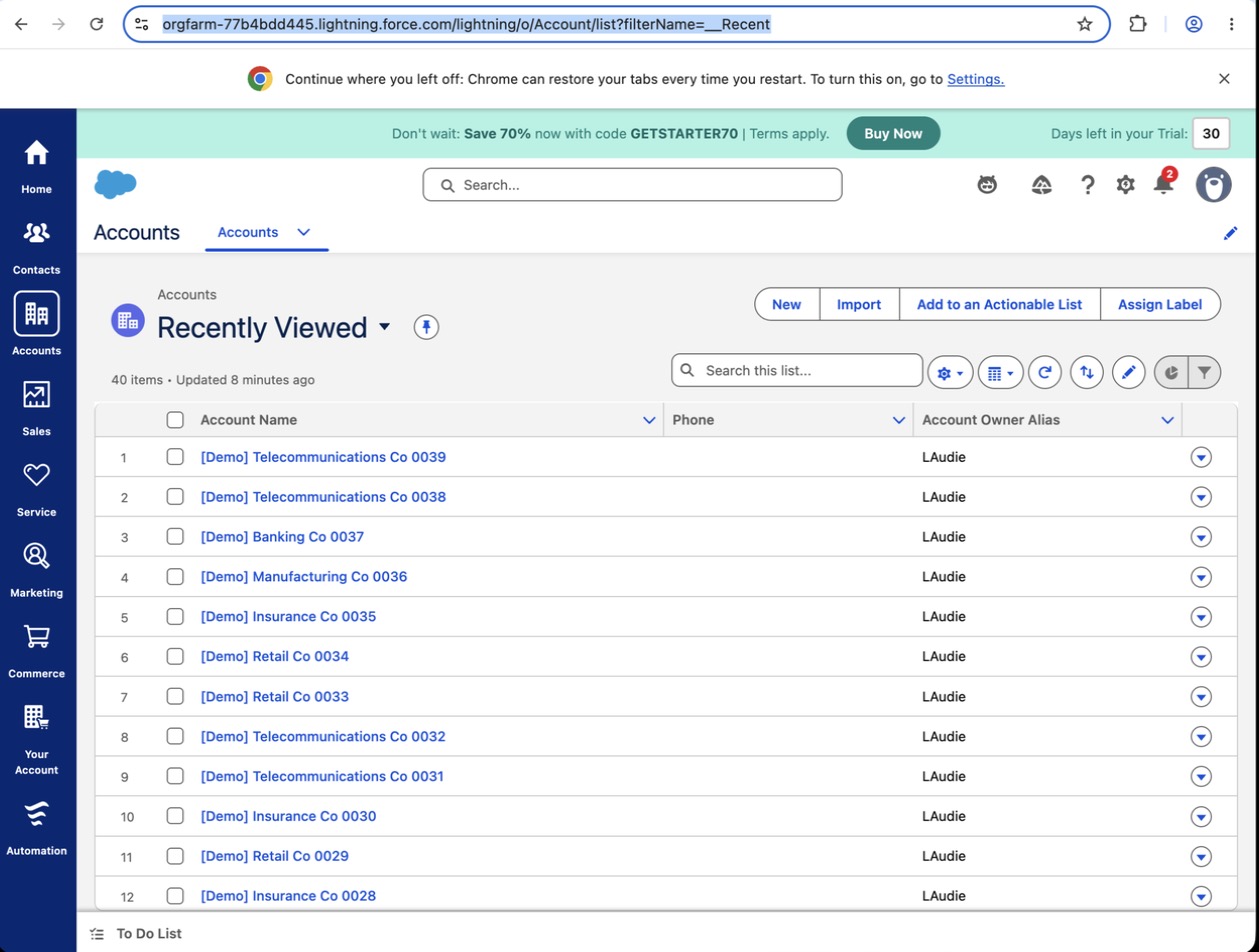This screenshot has height=952, width=1259.
Task: Click the global Search box
Action: [632, 184]
